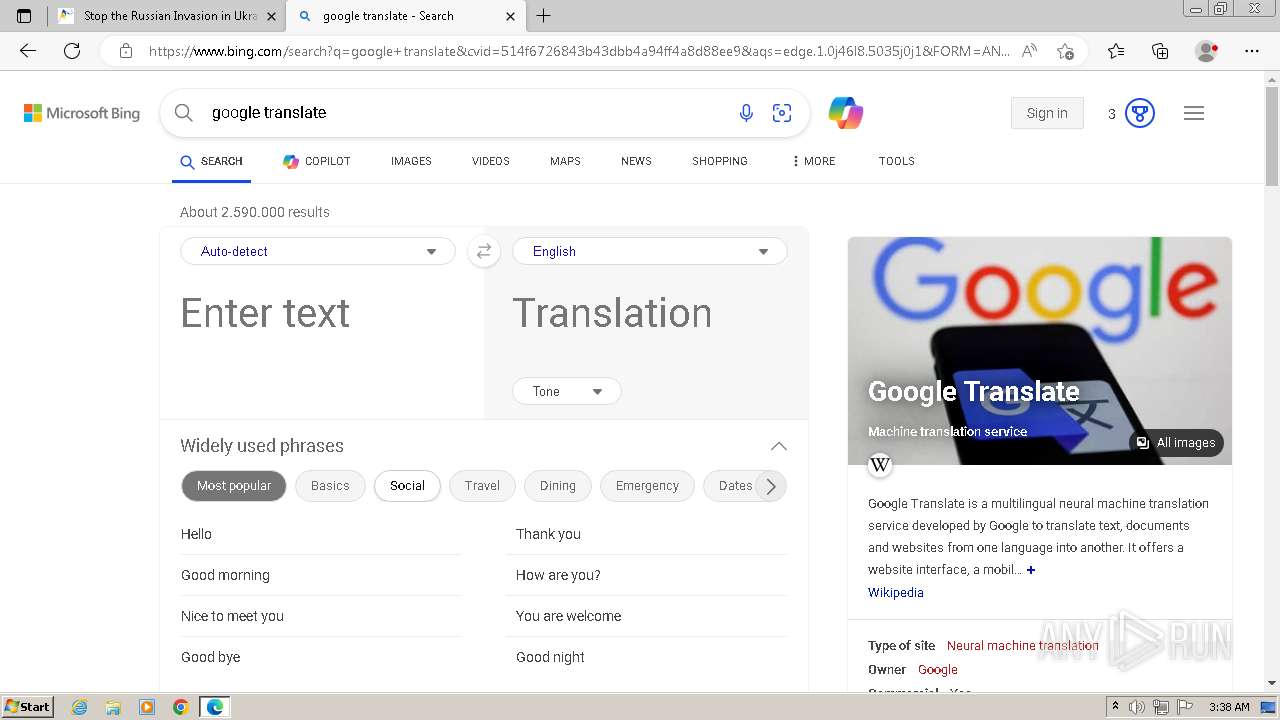Select the Dates phrase chip
This screenshot has width=1280, height=720.
(735, 486)
